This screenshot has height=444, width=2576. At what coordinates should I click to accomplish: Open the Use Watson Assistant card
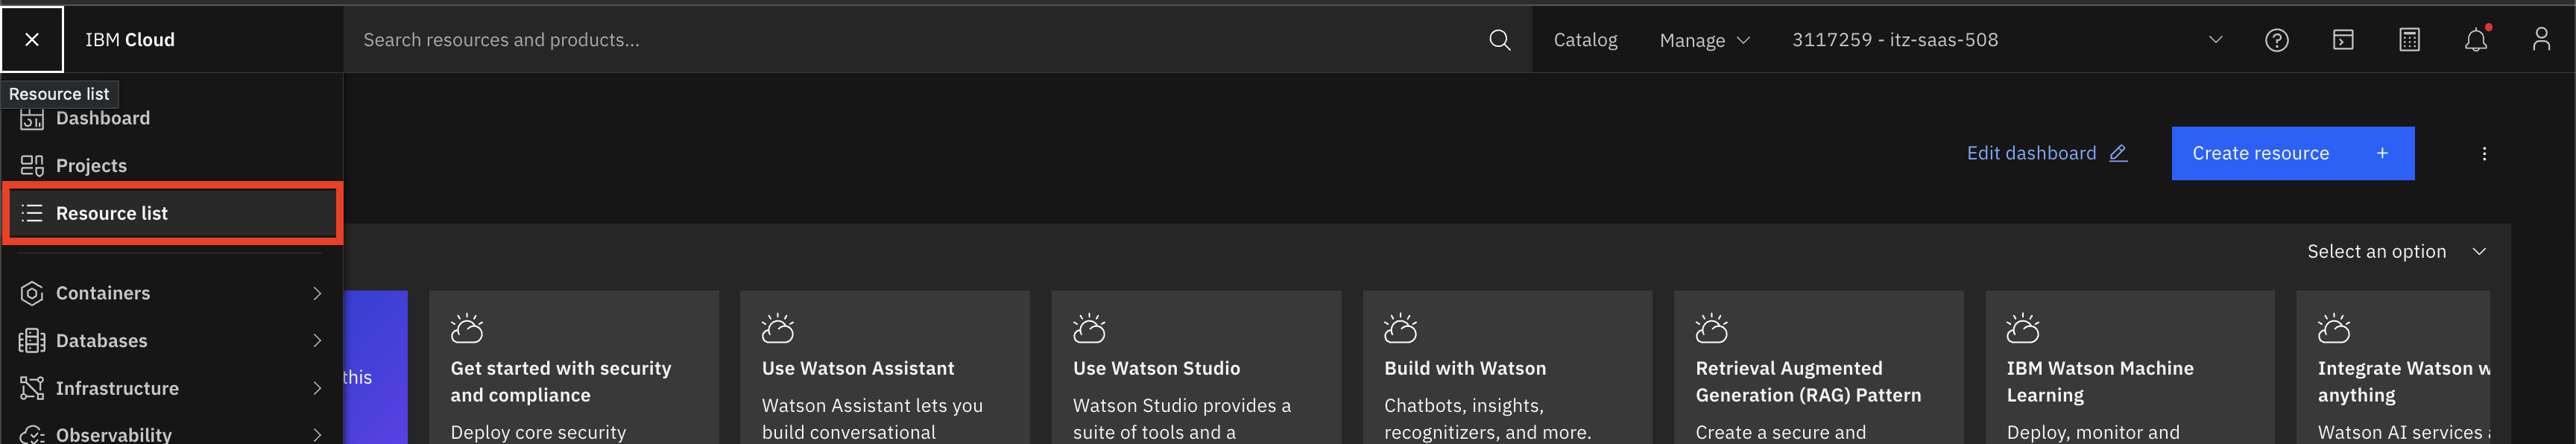885,367
